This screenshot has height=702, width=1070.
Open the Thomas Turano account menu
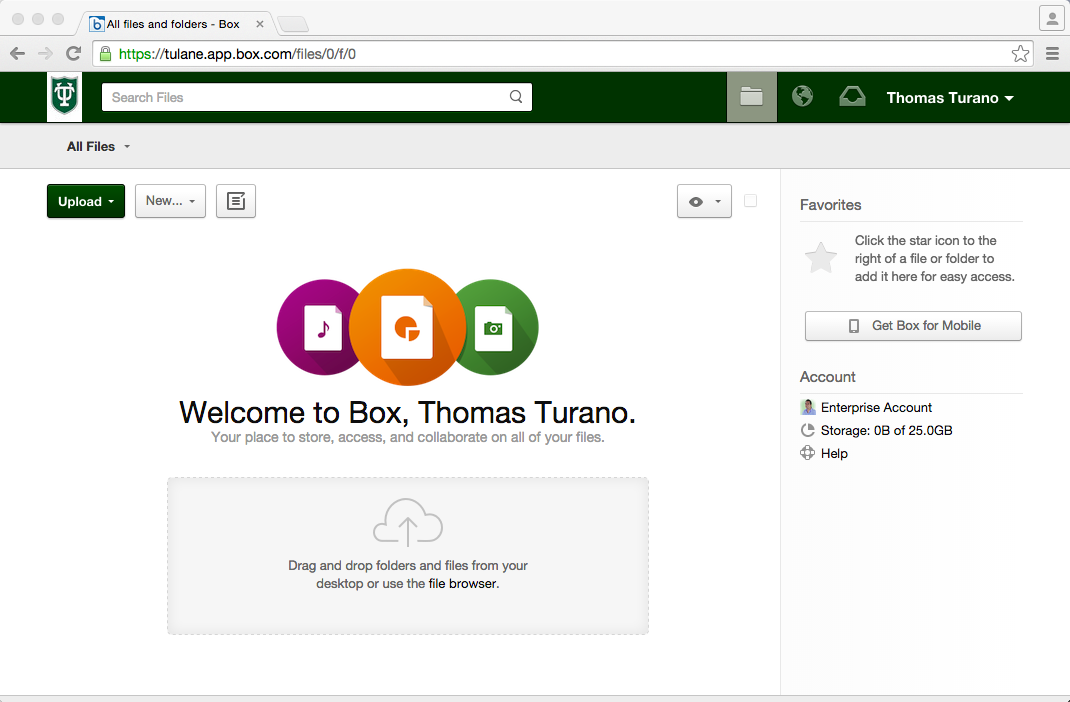coord(950,98)
